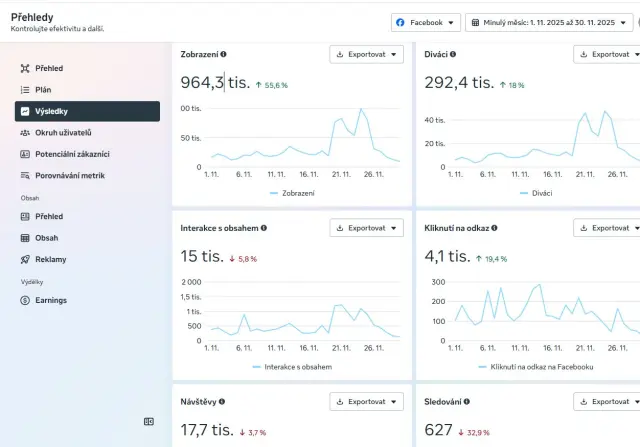Click the Earnings dollar icon

pos(26,300)
